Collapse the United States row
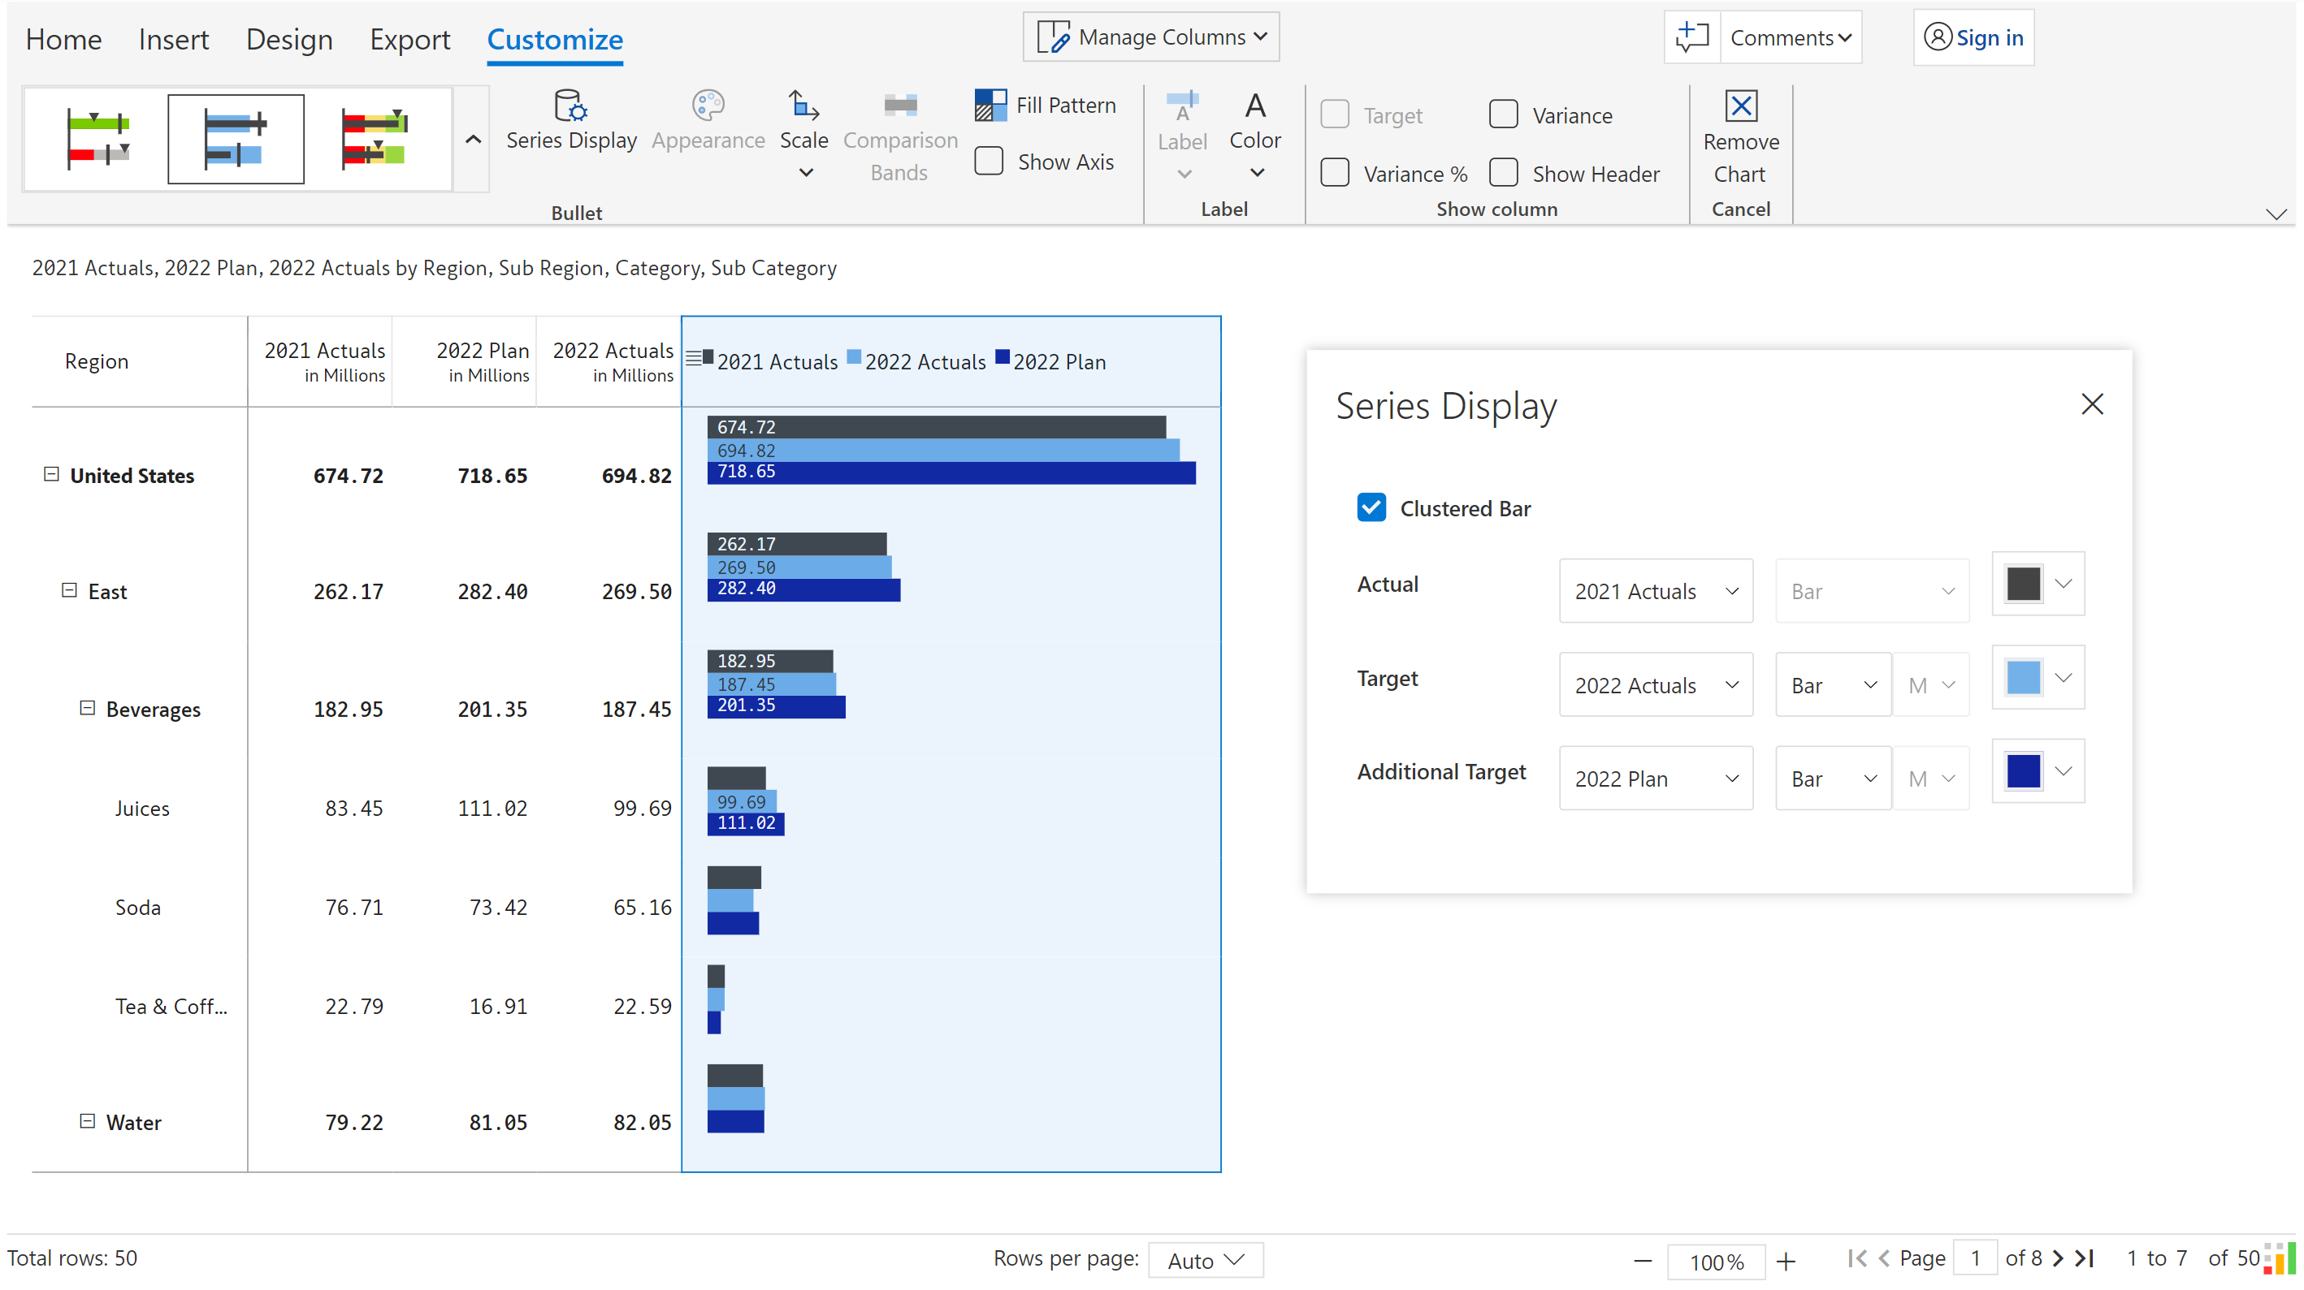This screenshot has width=2304, height=1290. click(x=51, y=475)
